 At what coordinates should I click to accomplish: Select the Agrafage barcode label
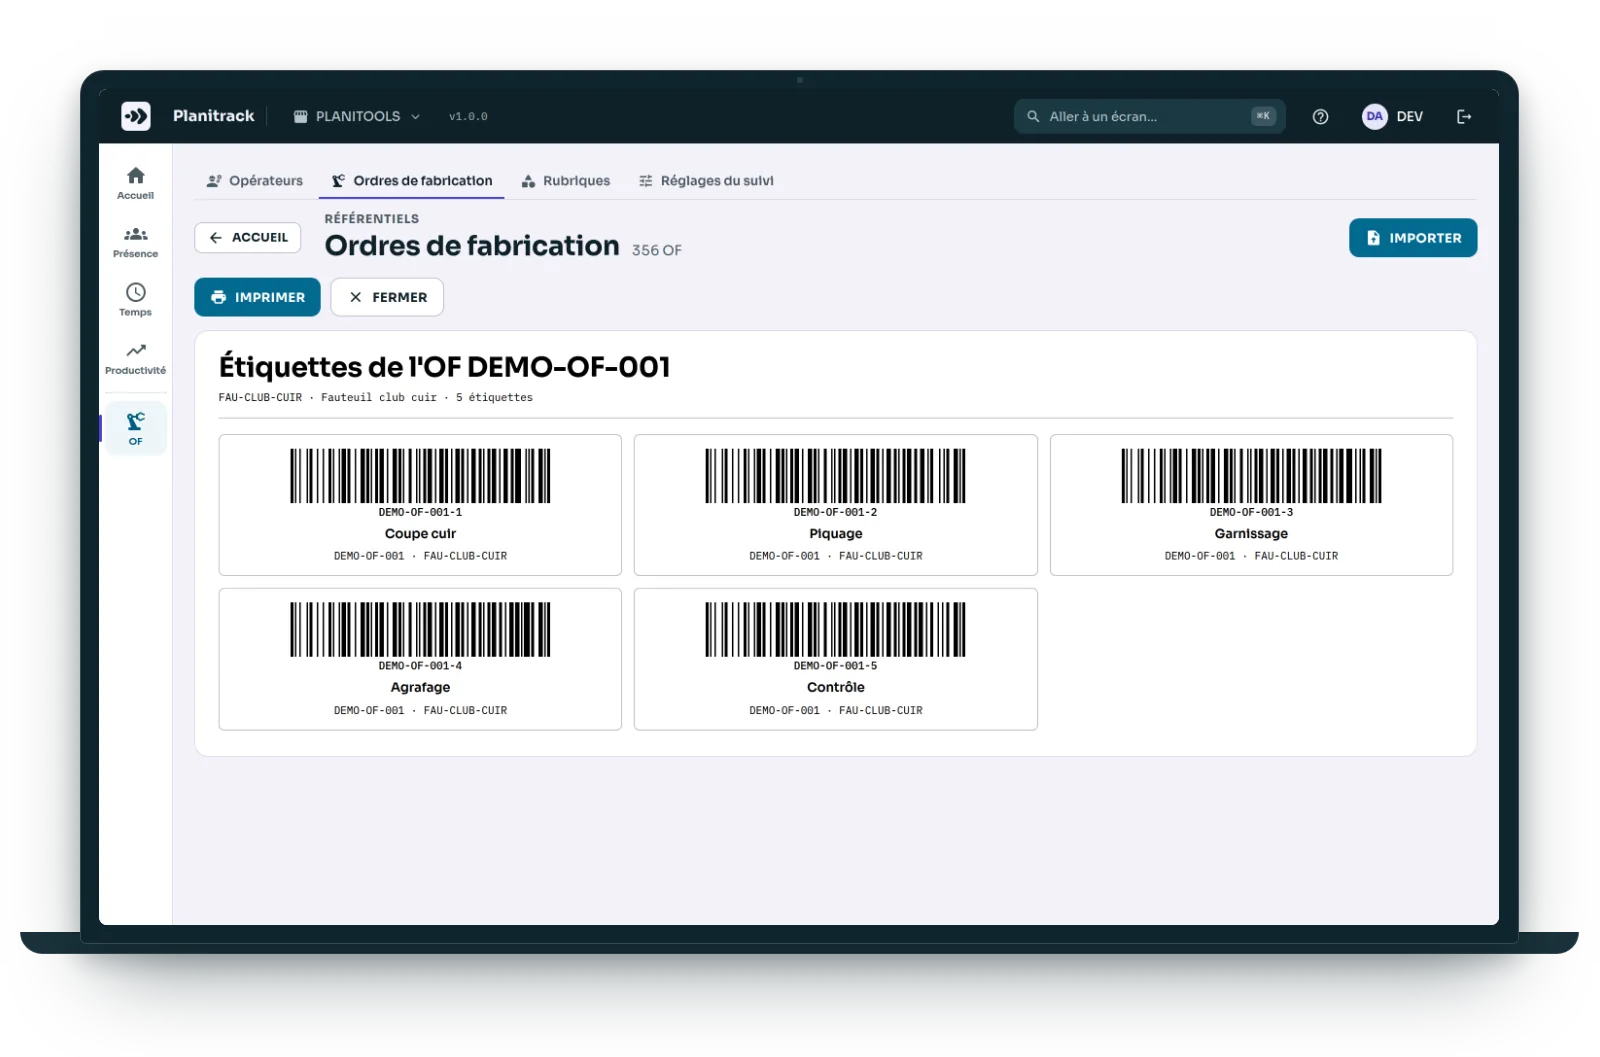pyautogui.click(x=420, y=659)
